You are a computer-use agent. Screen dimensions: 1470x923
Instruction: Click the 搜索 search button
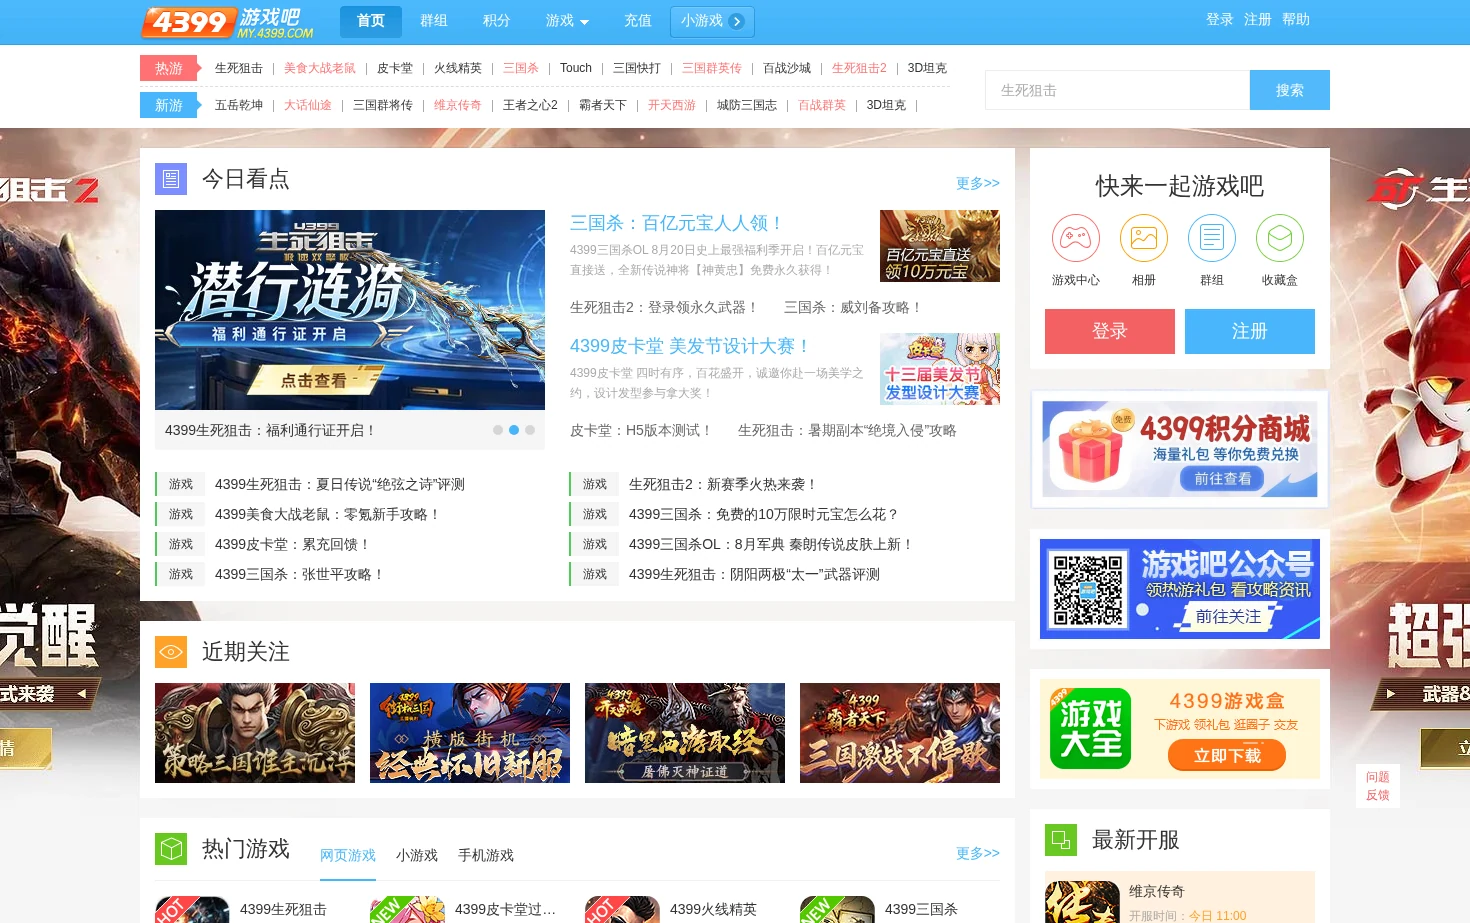[1290, 90]
